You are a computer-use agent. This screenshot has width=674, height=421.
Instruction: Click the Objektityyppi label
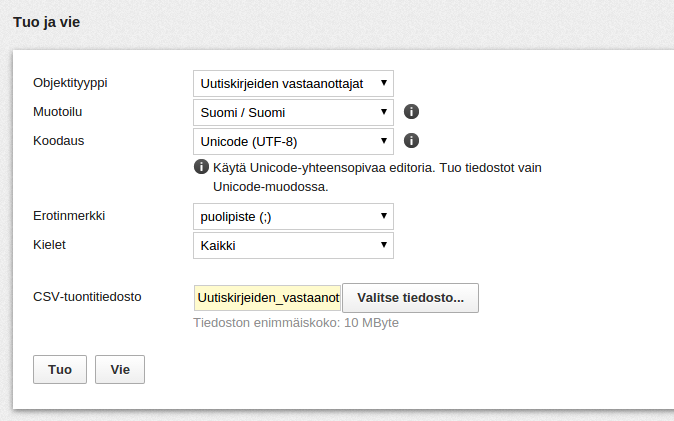coord(70,83)
